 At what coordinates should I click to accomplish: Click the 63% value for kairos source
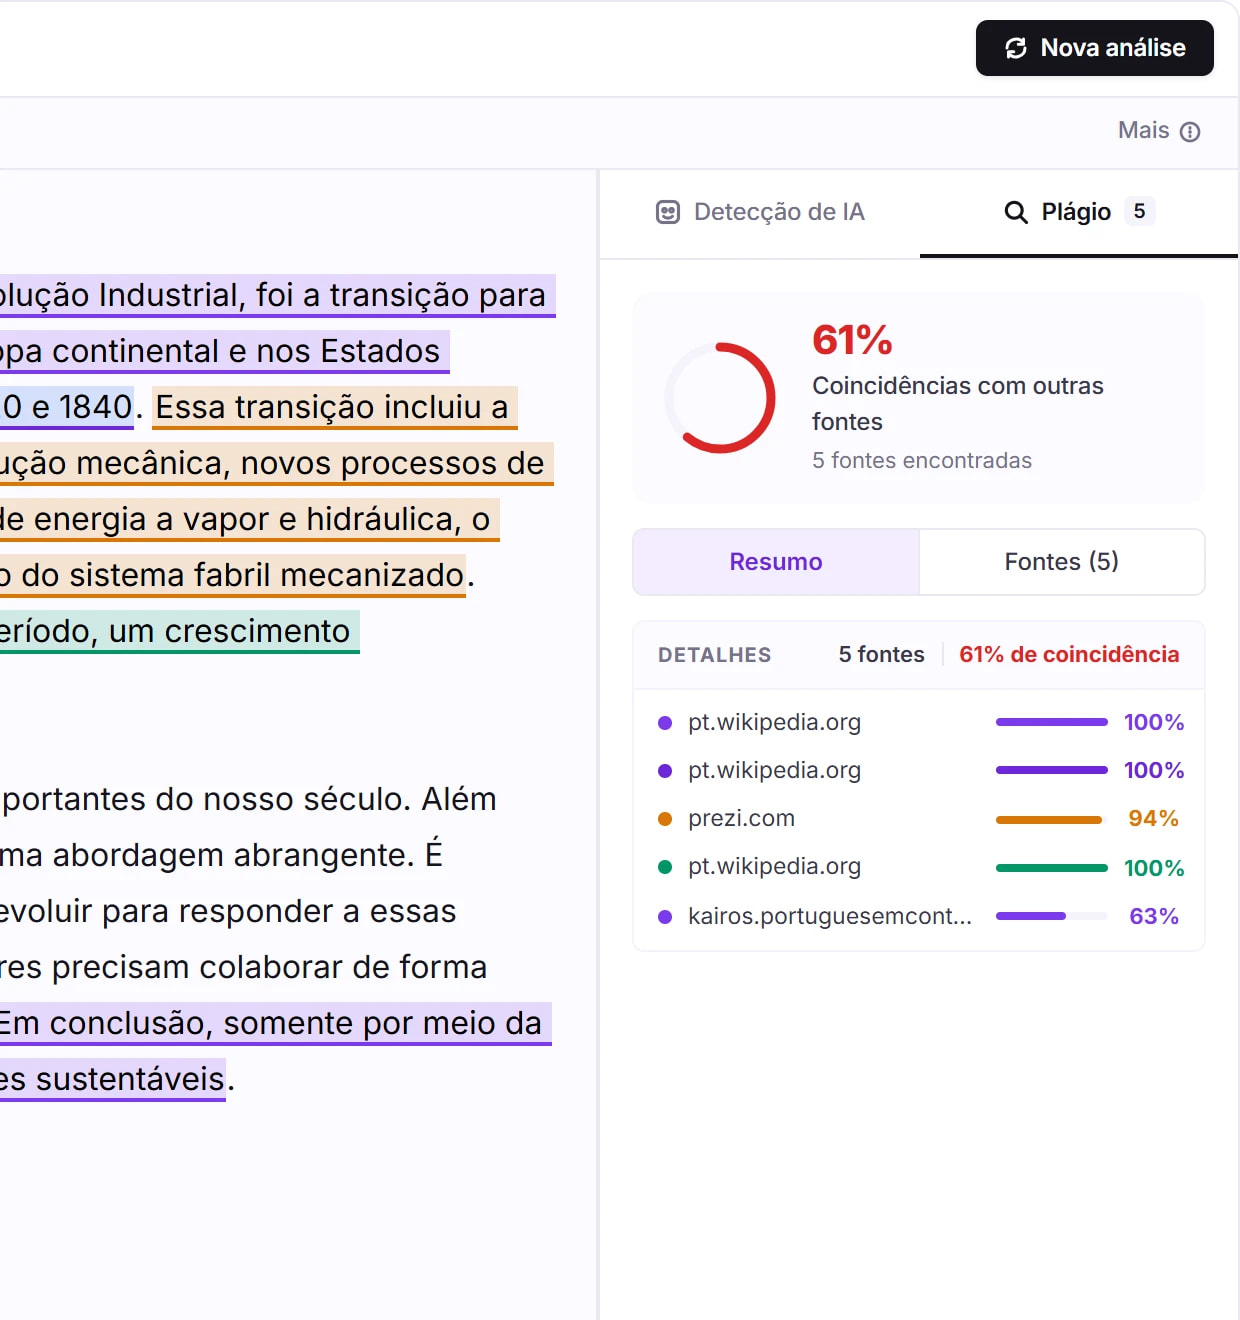coord(1154,916)
